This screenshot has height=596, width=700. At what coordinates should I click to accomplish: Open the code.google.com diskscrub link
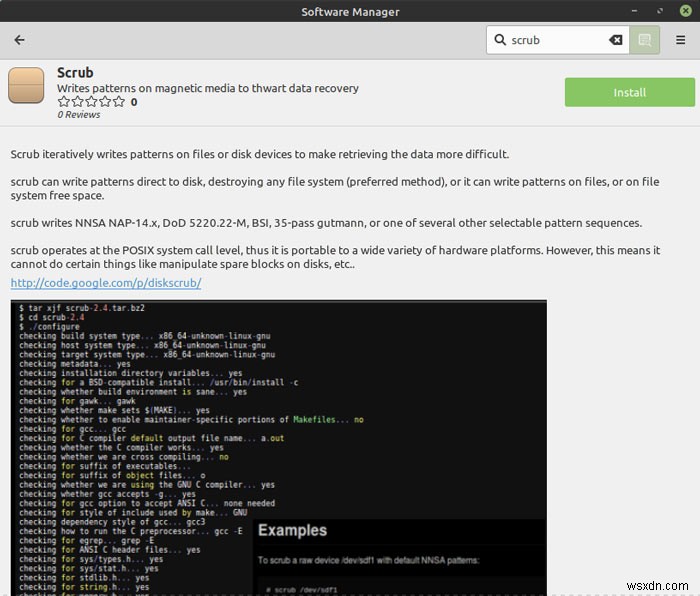[x=106, y=283]
